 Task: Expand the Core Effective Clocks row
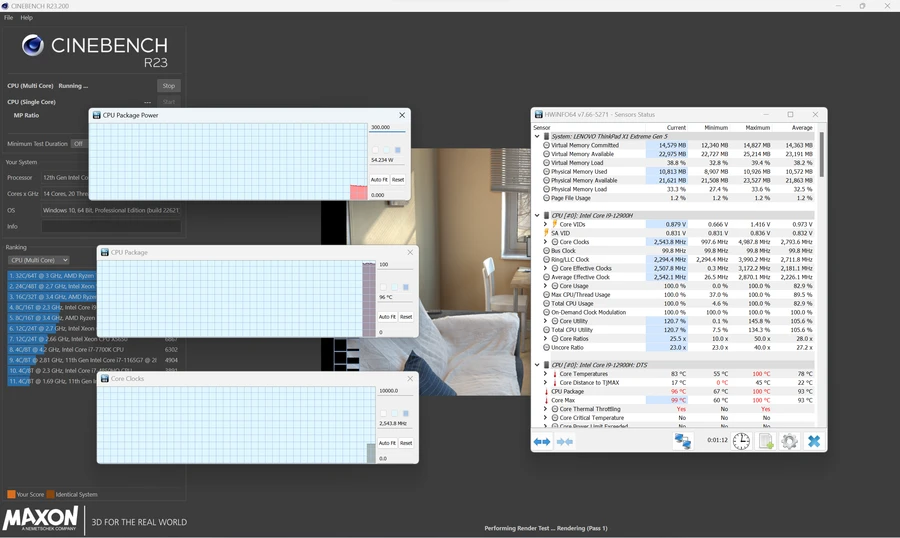(545, 268)
